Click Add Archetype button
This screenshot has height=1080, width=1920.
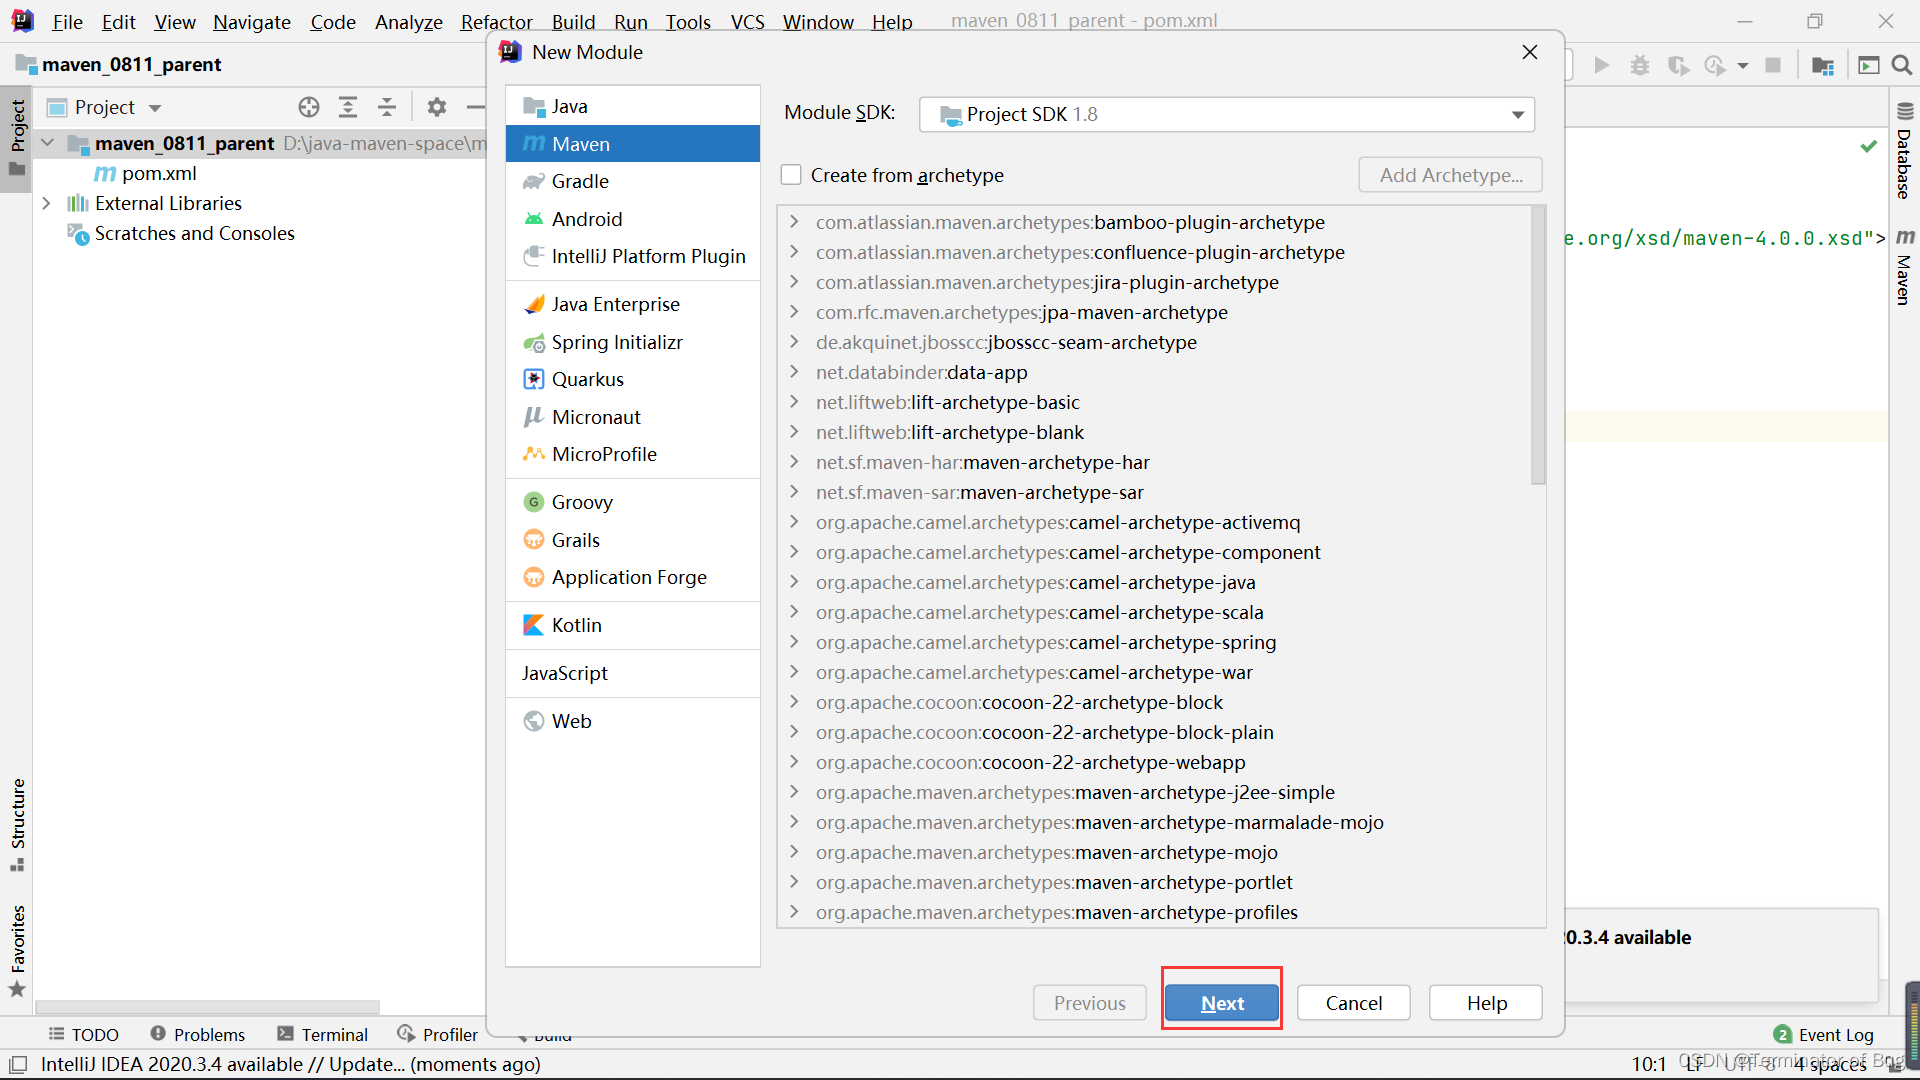[x=1451, y=175]
